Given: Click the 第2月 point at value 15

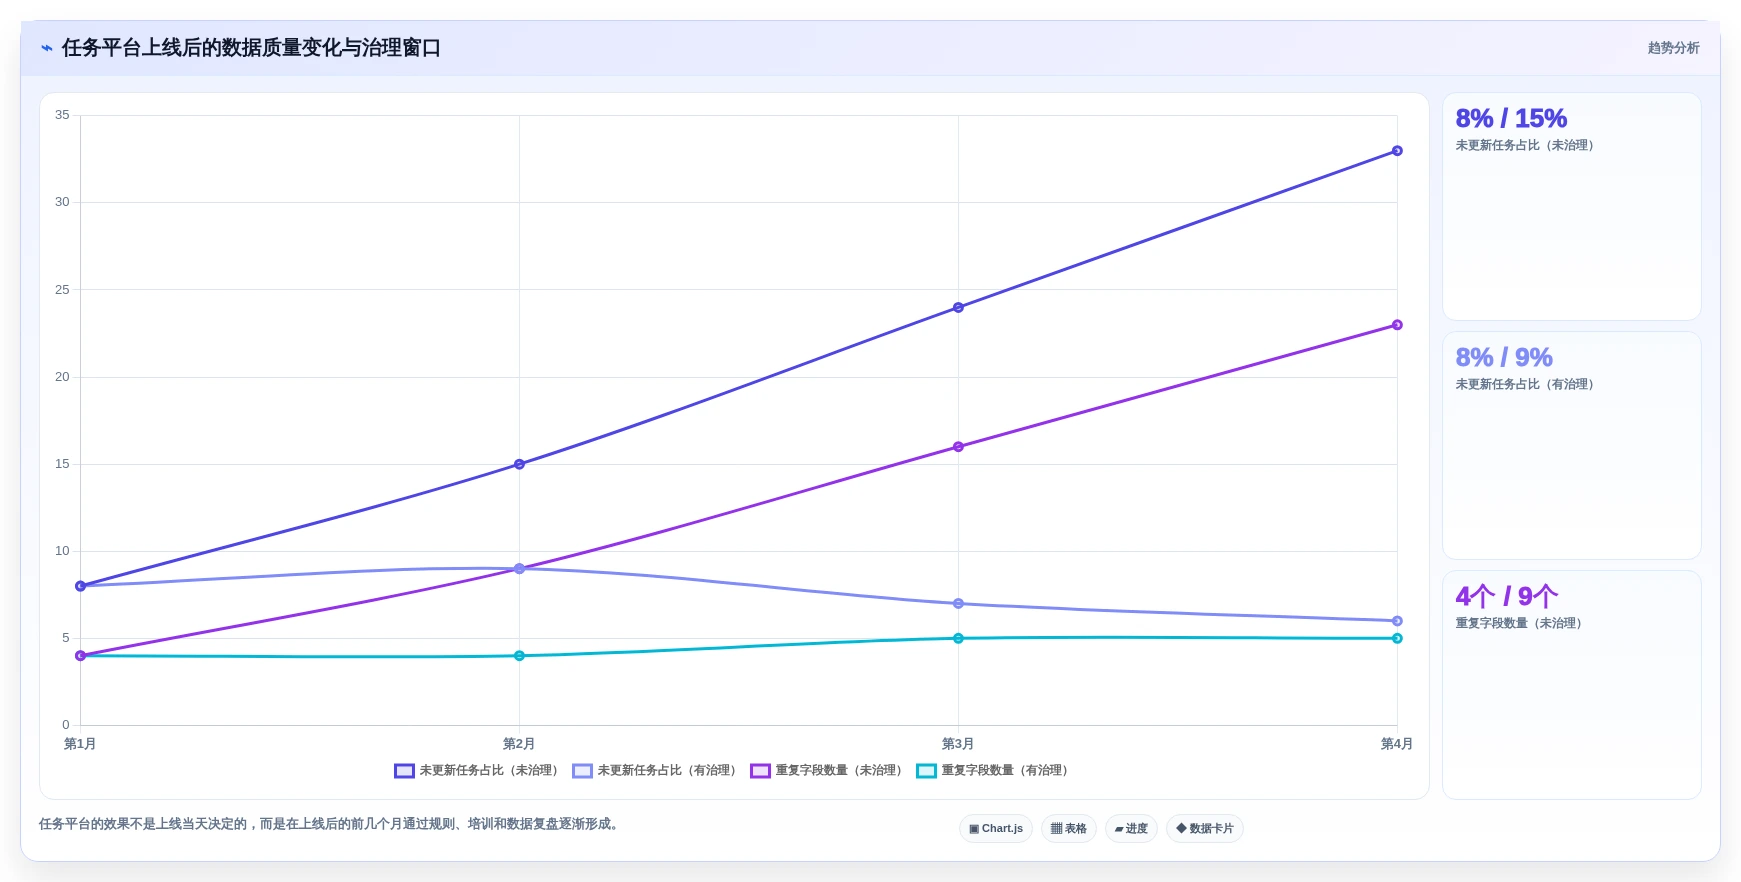Looking at the screenshot, I should pos(519,464).
